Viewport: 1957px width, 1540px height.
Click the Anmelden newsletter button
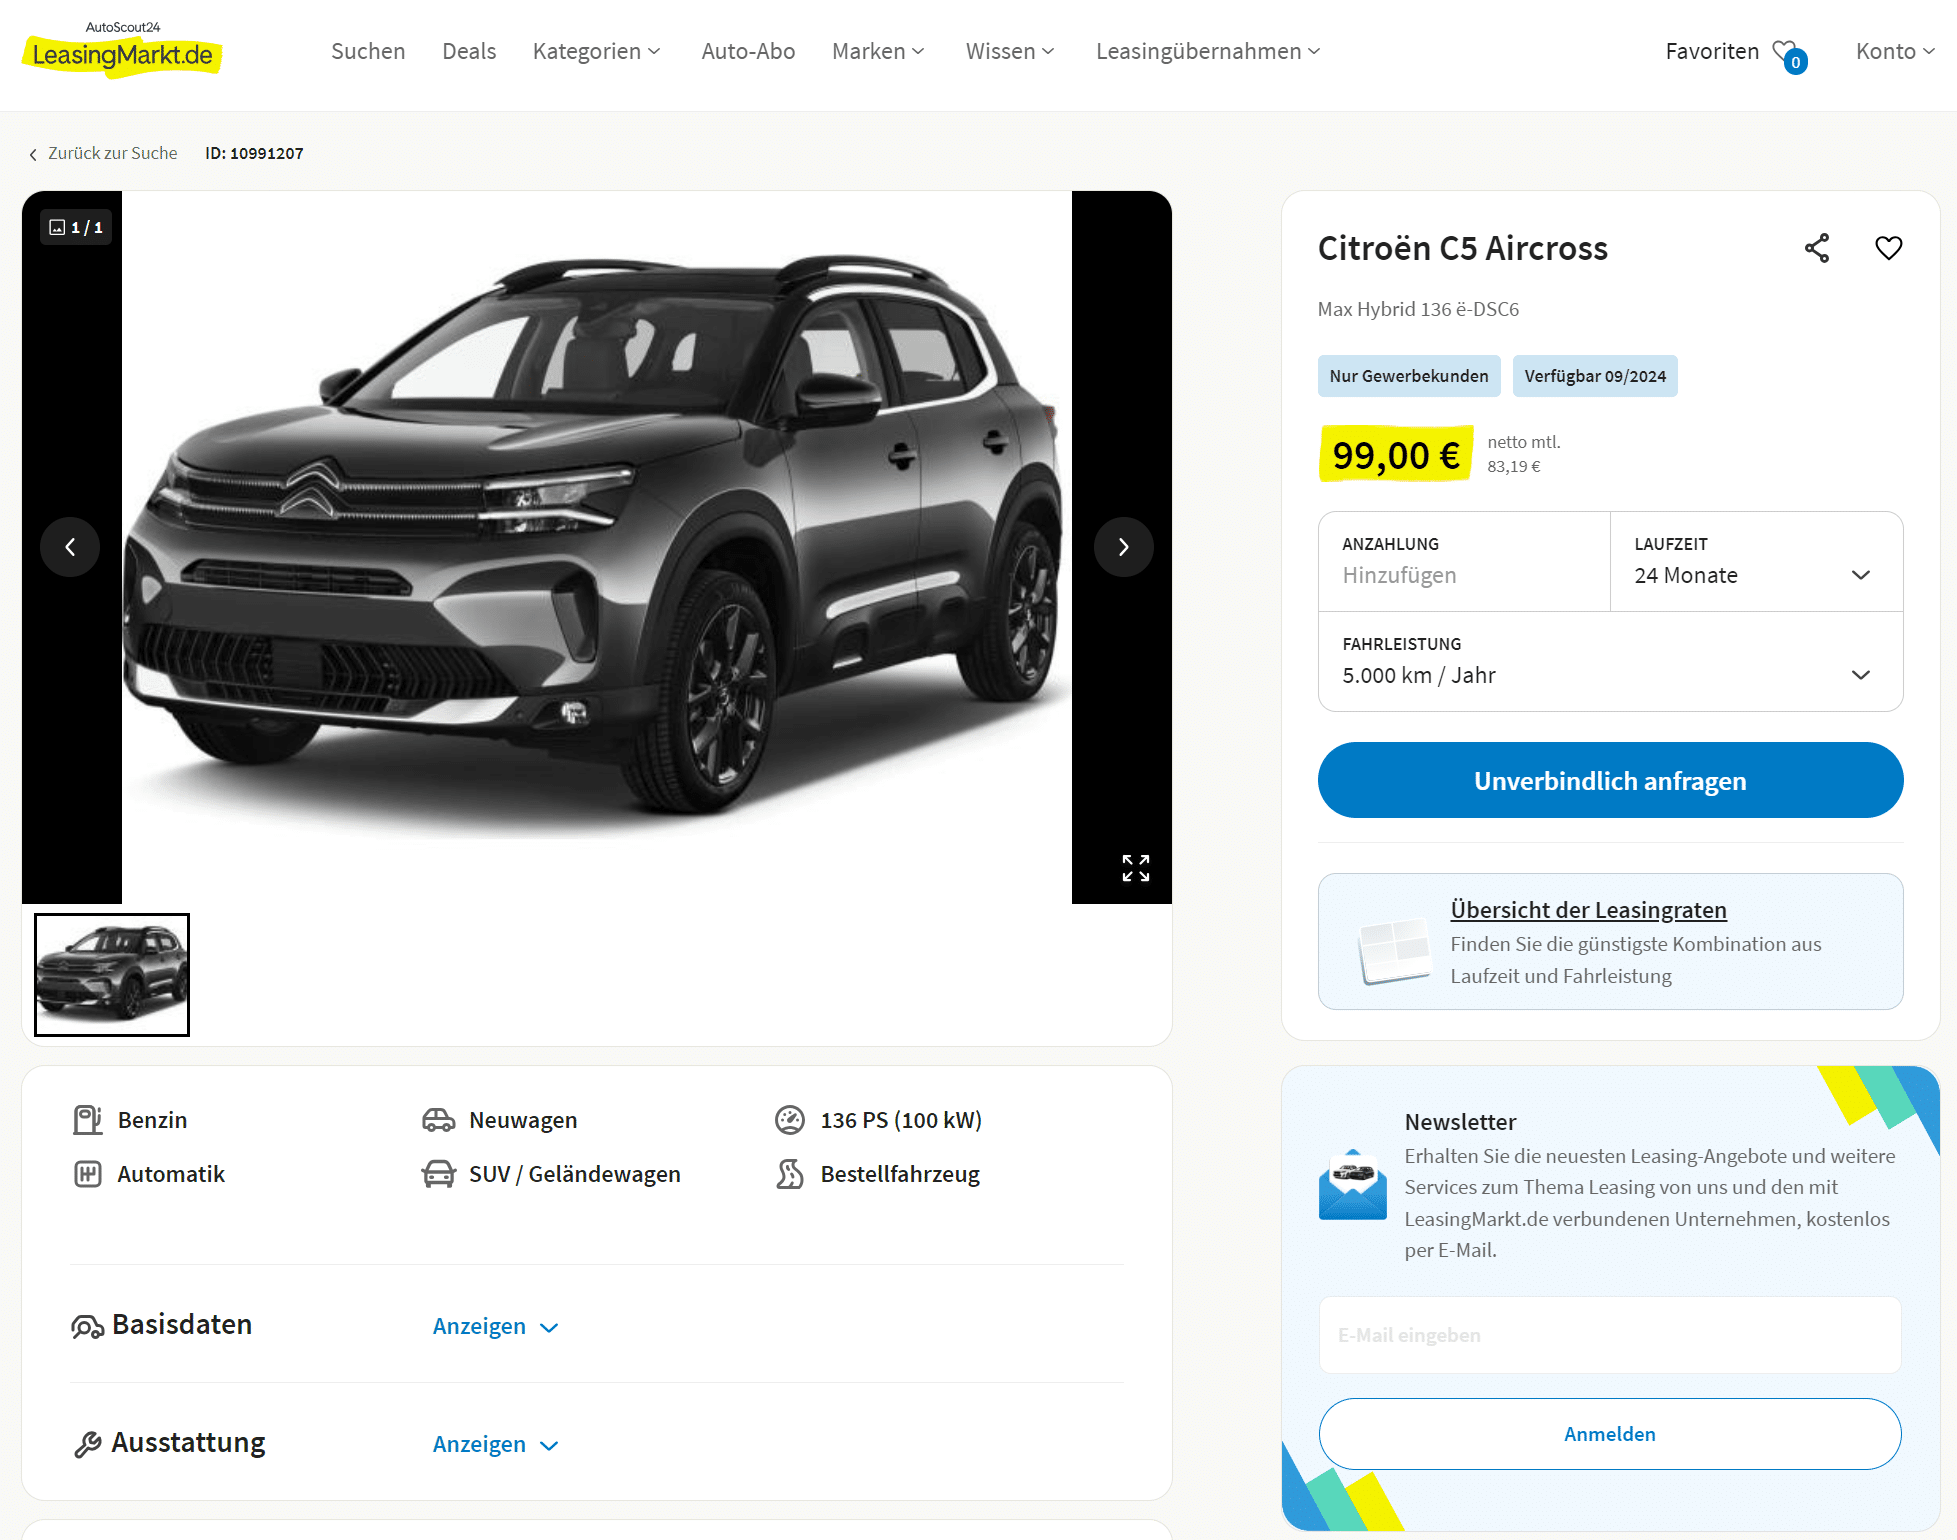pos(1610,1434)
